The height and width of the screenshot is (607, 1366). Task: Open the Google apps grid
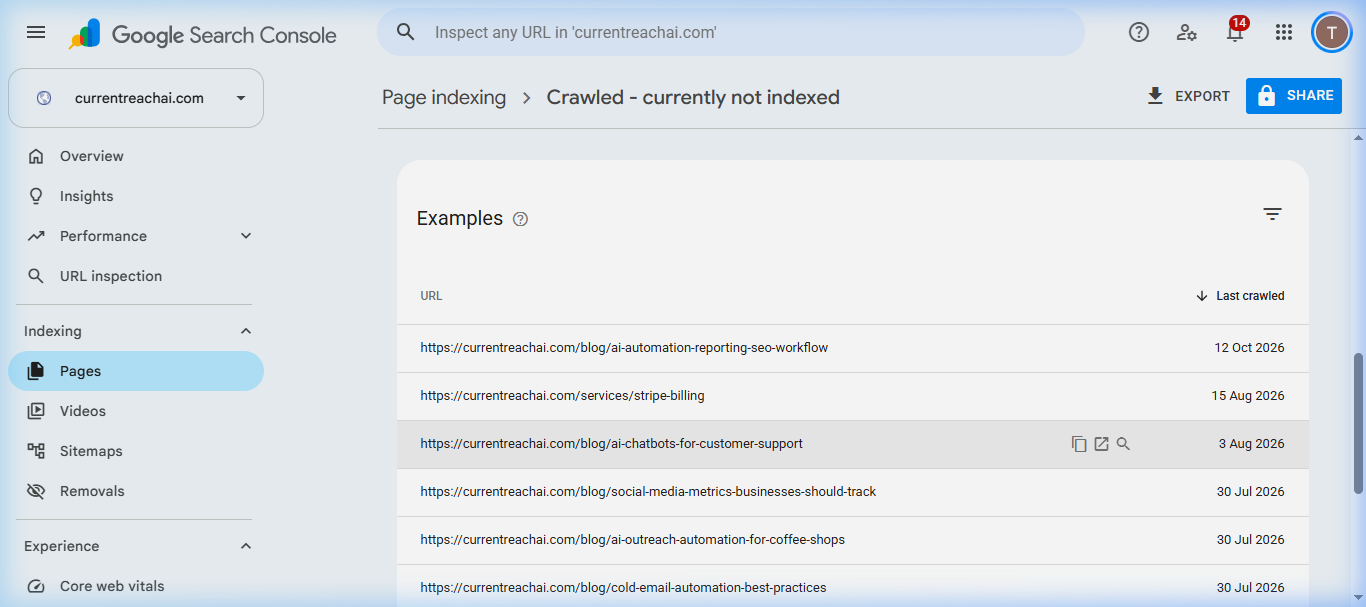[x=1284, y=32]
